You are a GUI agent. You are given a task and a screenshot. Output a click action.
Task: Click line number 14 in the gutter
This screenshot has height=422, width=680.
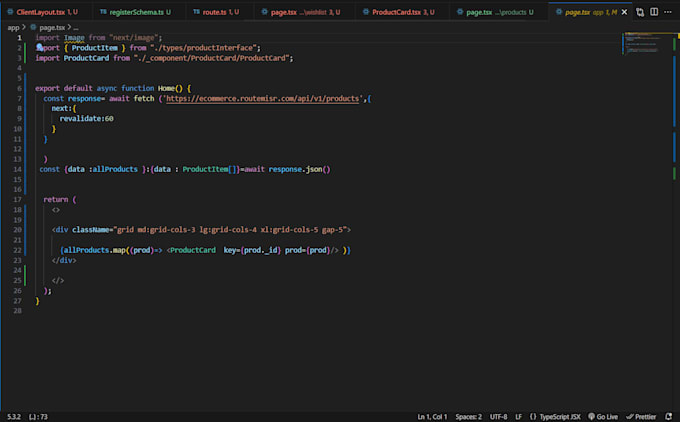pyautogui.click(x=17, y=169)
